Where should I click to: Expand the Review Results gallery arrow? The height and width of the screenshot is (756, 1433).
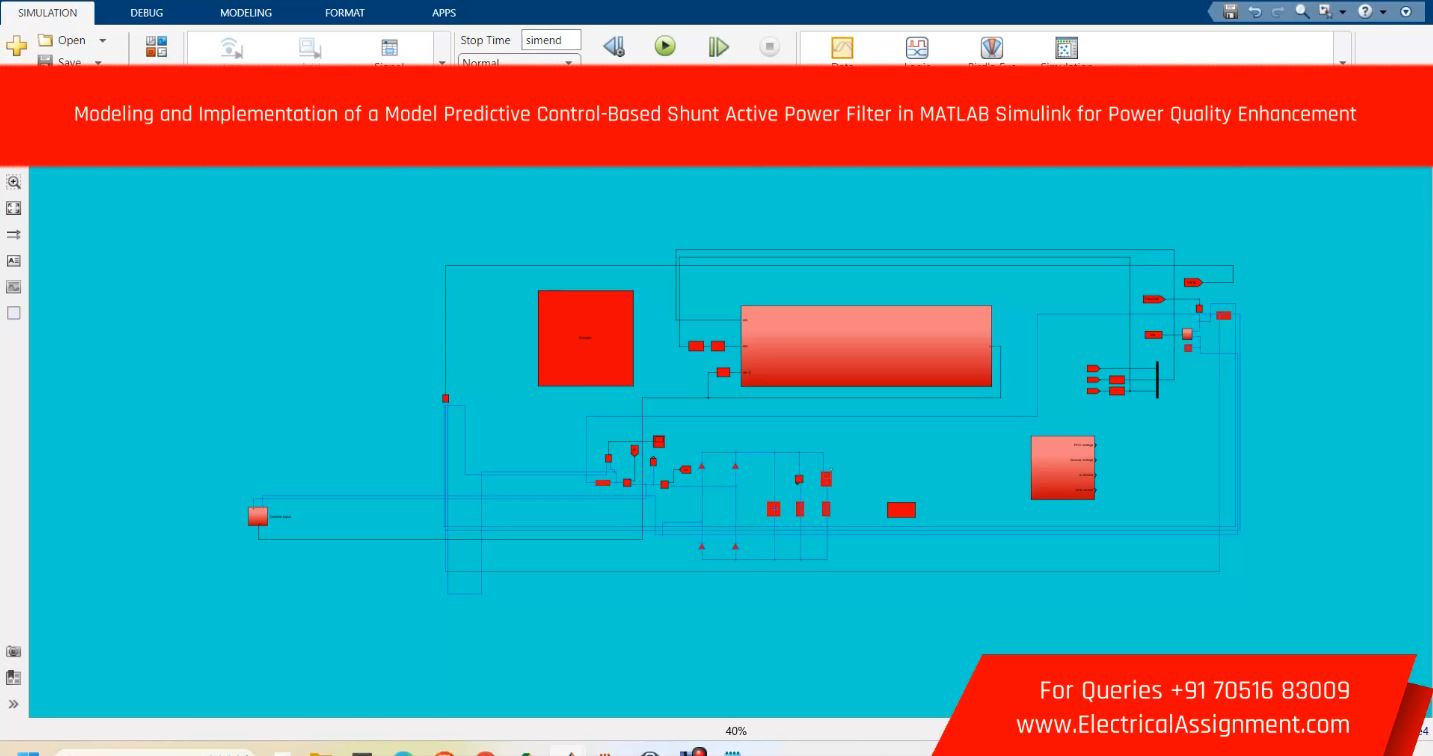(x=1342, y=62)
